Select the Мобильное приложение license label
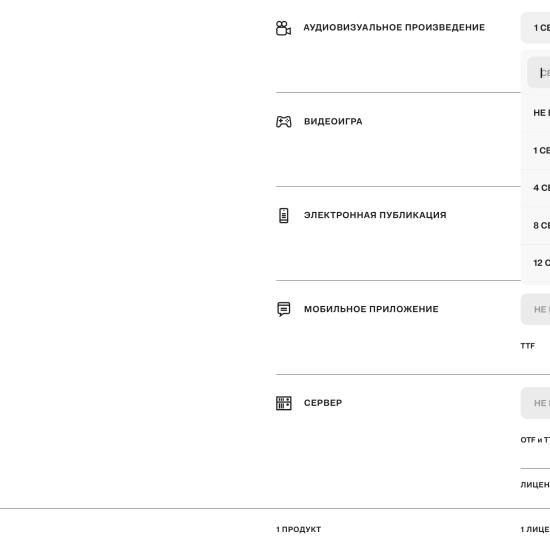 tap(371, 309)
